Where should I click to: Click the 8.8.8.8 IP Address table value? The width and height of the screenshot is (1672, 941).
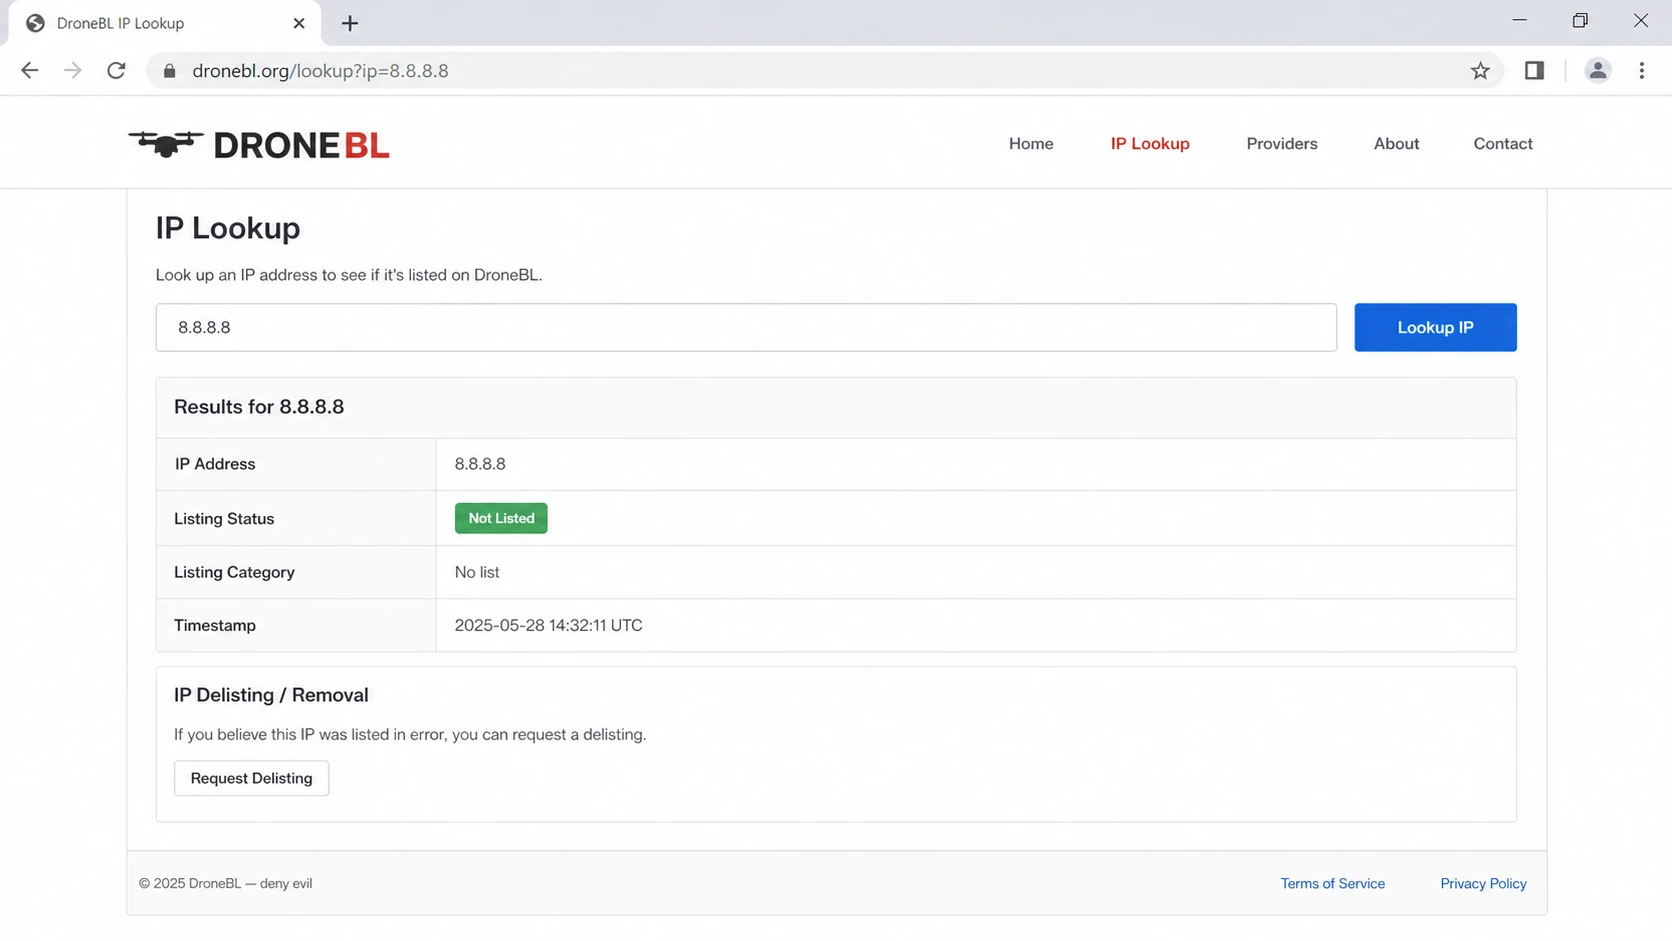click(480, 464)
